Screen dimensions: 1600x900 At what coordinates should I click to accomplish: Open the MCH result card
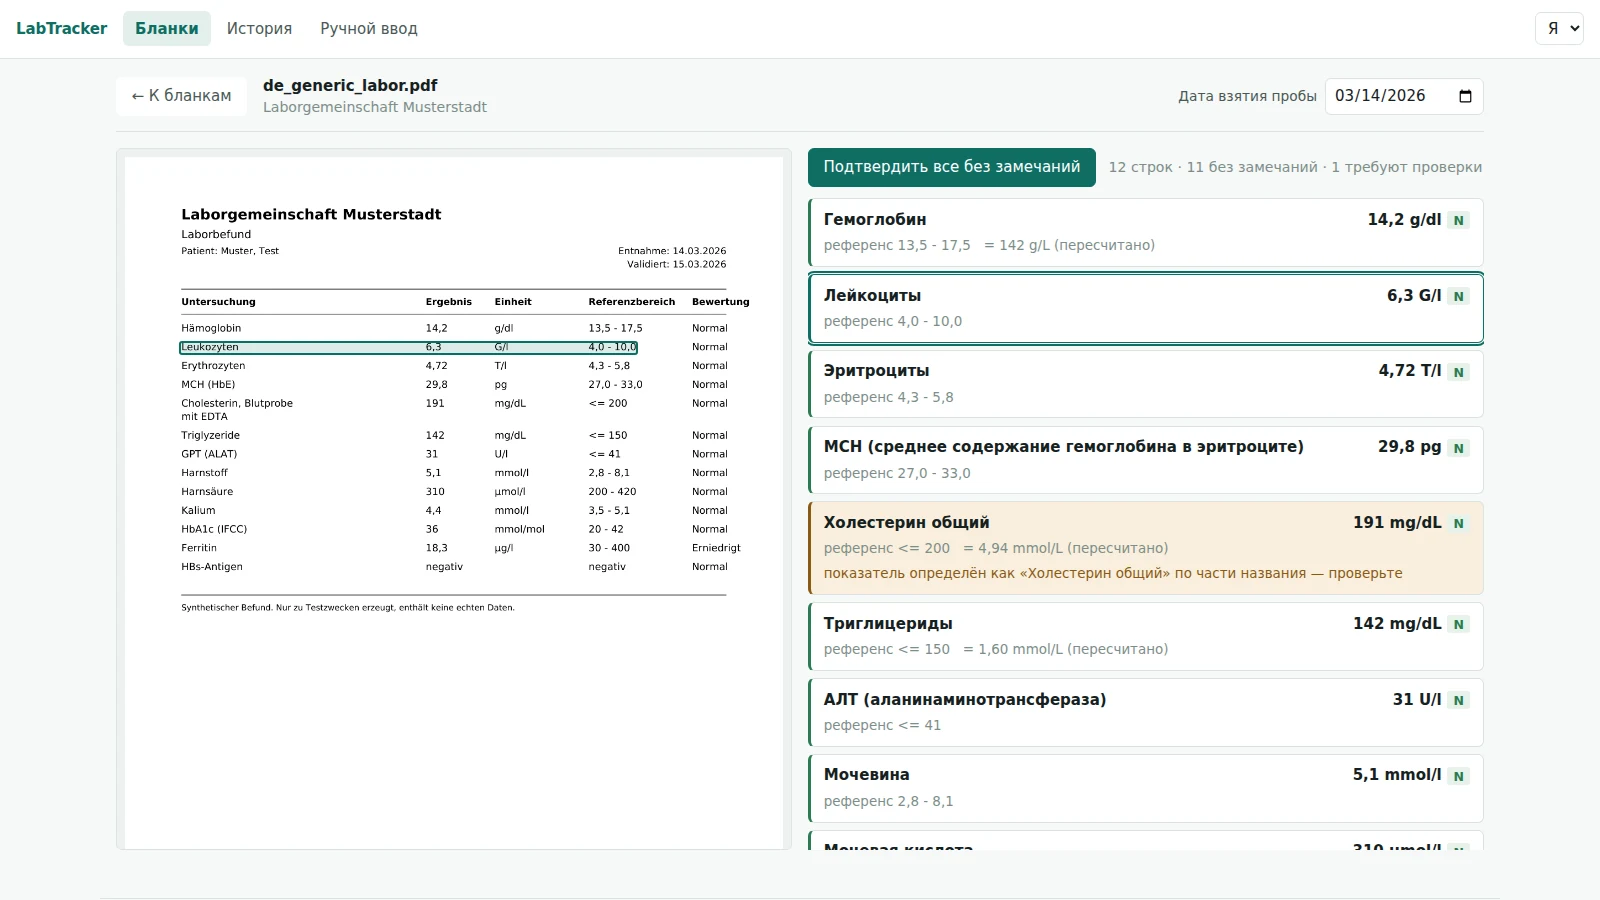(x=1145, y=460)
